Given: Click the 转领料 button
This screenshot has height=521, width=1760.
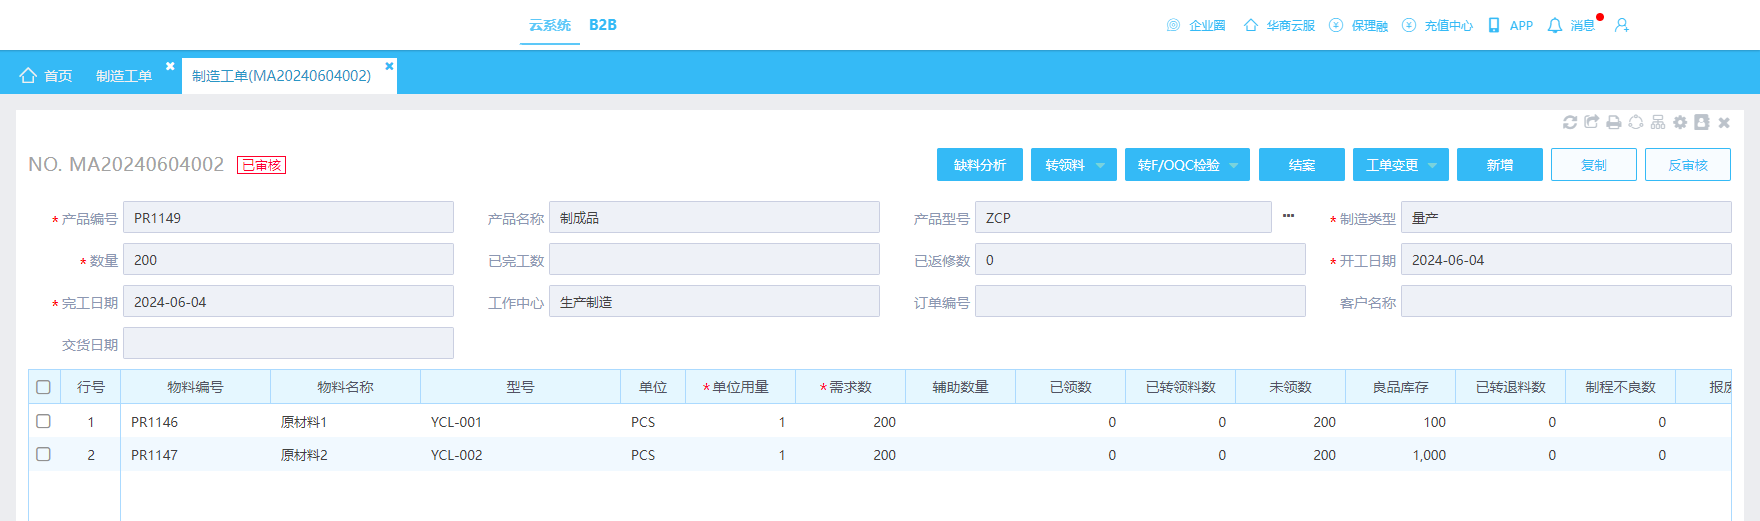Looking at the screenshot, I should [x=1064, y=165].
